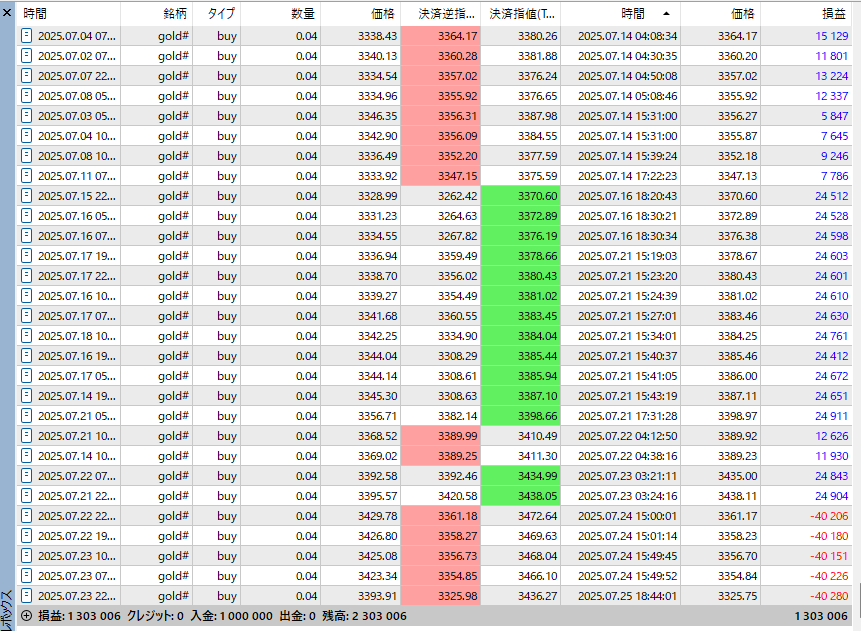861x631 pixels.
Task: Sort by the 決済指値 take profit header
Action: [x=521, y=13]
